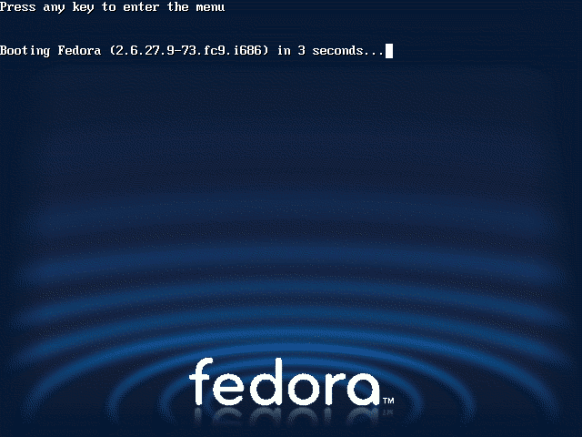Click the letter r in fedora logo
Image resolution: width=582 pixels, height=437 pixels.
click(336, 388)
